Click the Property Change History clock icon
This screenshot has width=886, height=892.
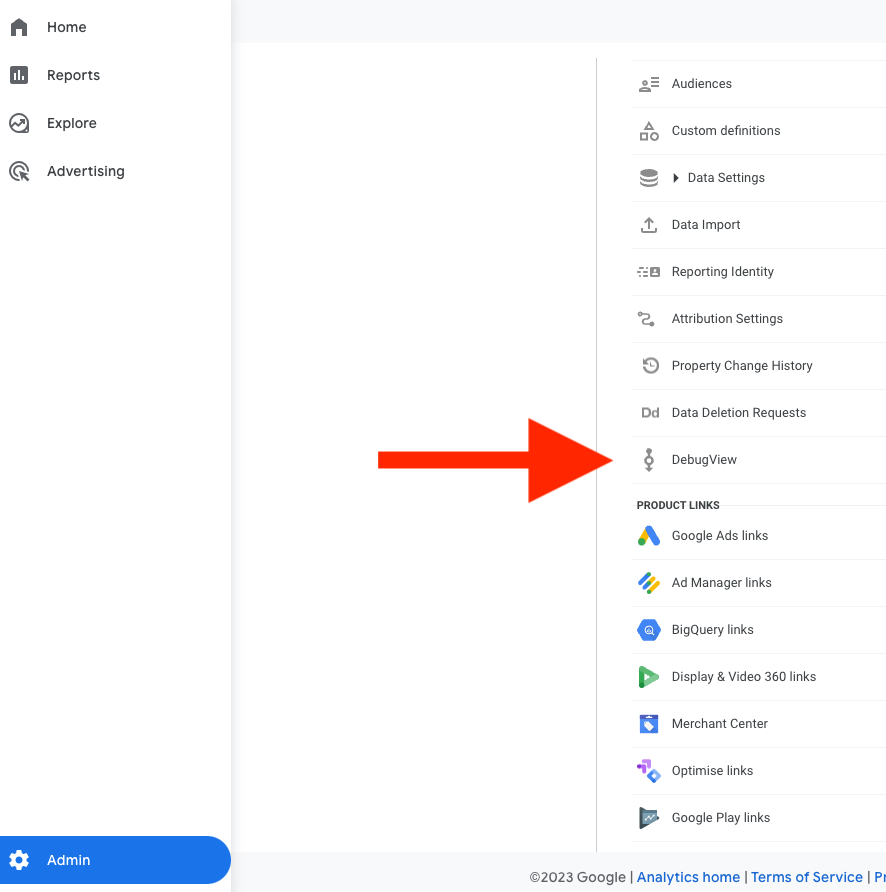[x=650, y=365]
